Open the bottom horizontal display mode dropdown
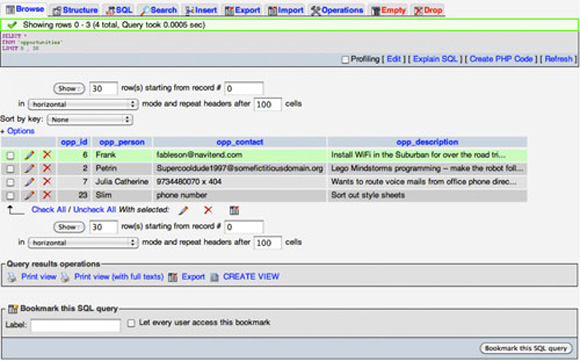 83,243
